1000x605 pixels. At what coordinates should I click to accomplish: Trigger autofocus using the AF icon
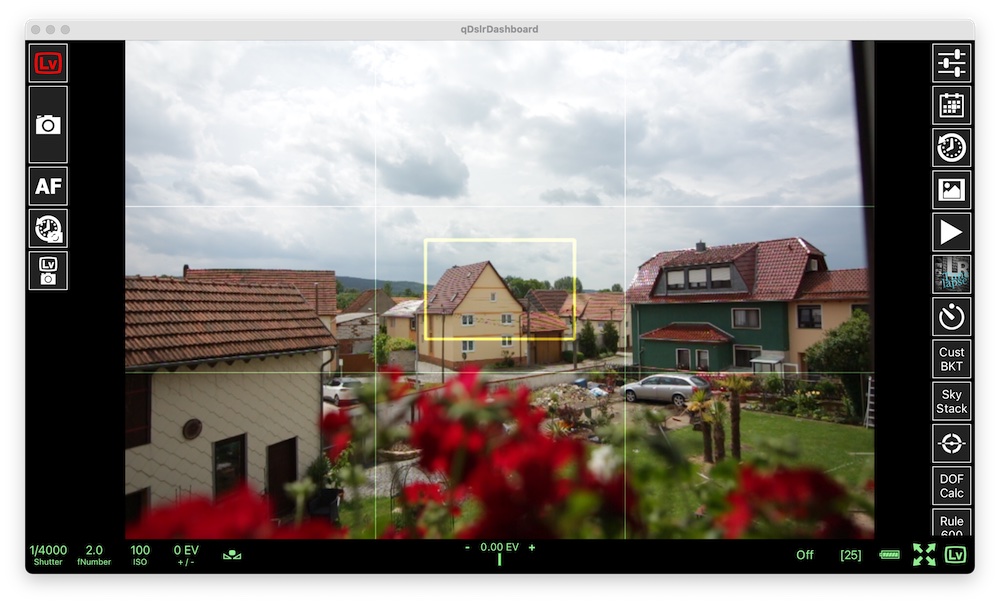pyautogui.click(x=47, y=186)
